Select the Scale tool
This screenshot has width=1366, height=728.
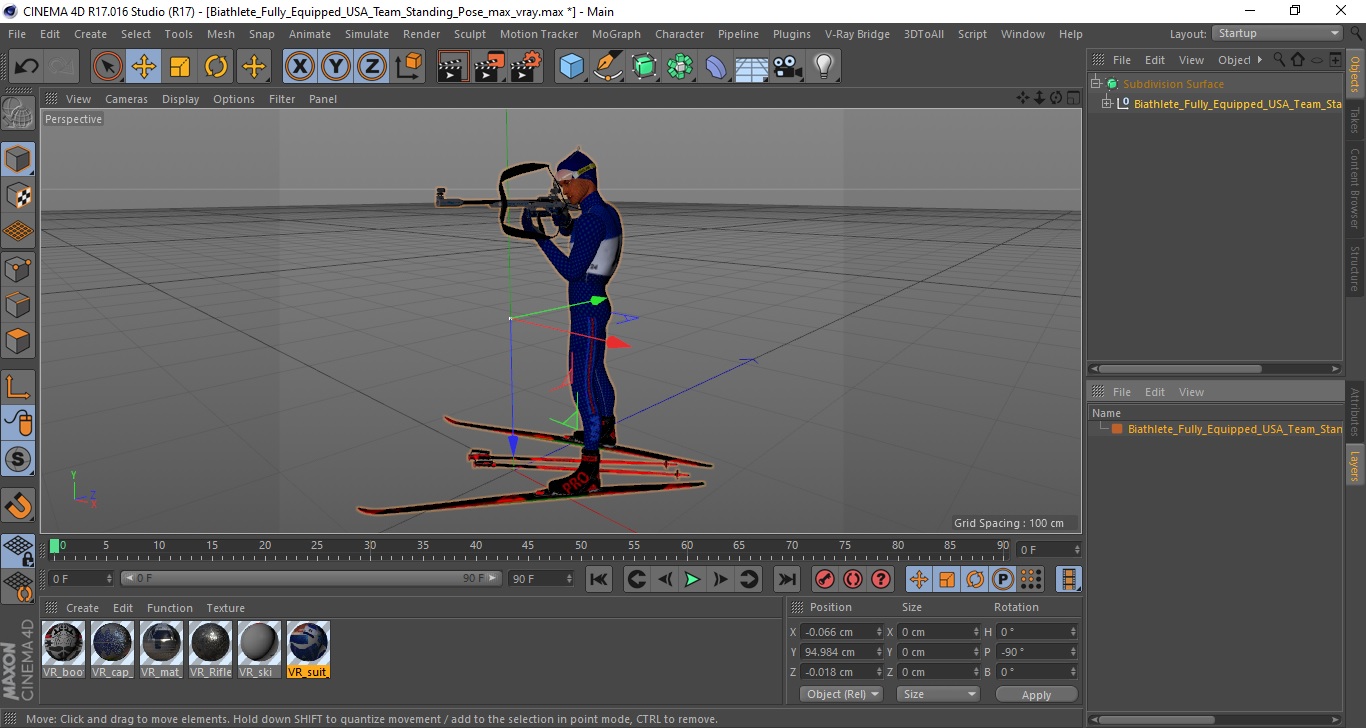[180, 67]
